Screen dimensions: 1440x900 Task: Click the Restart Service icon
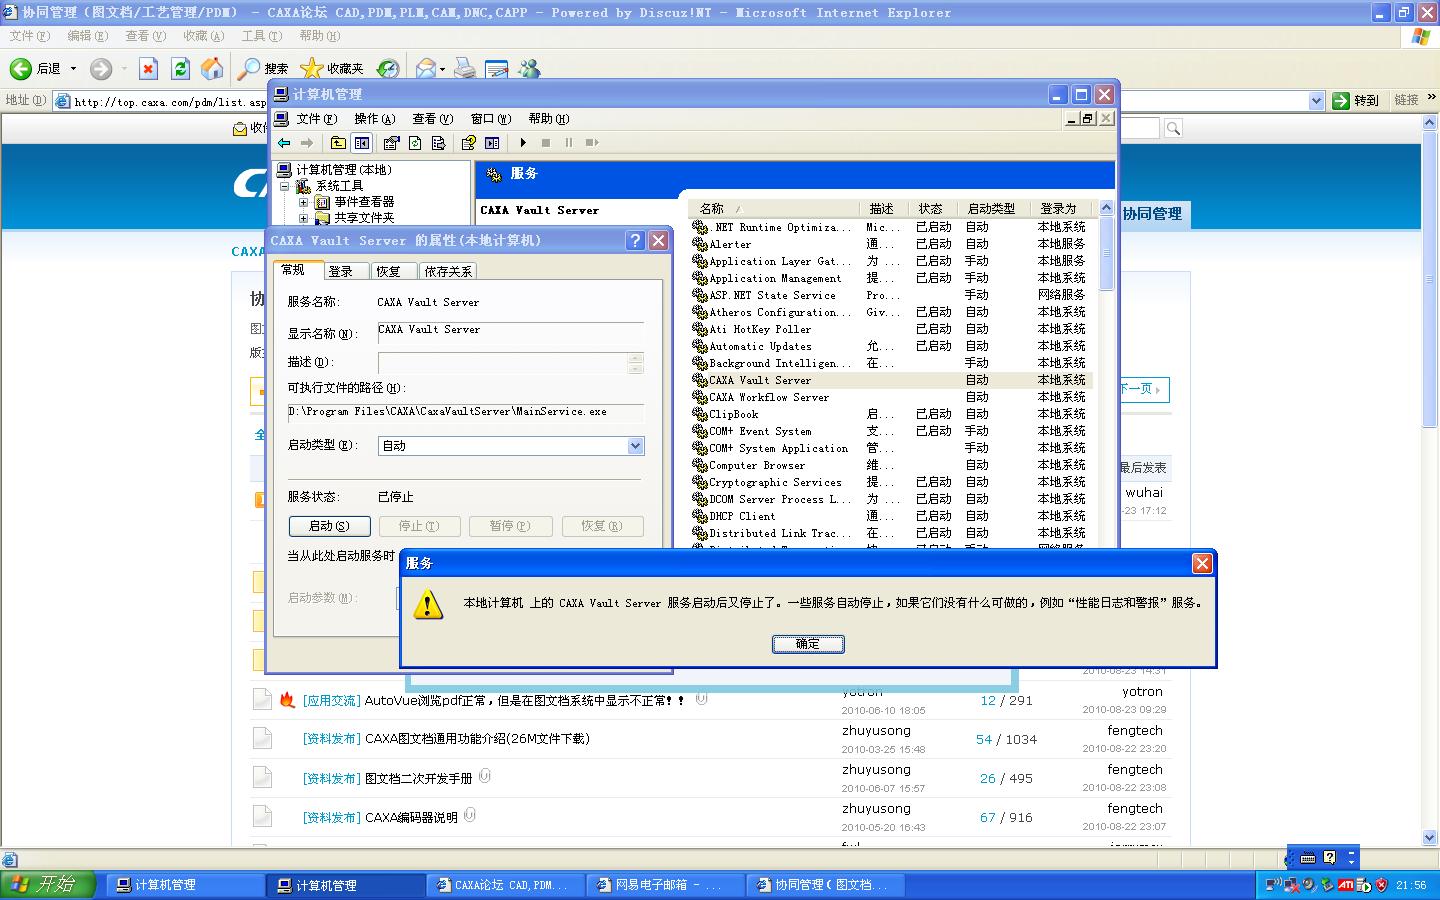[x=592, y=143]
